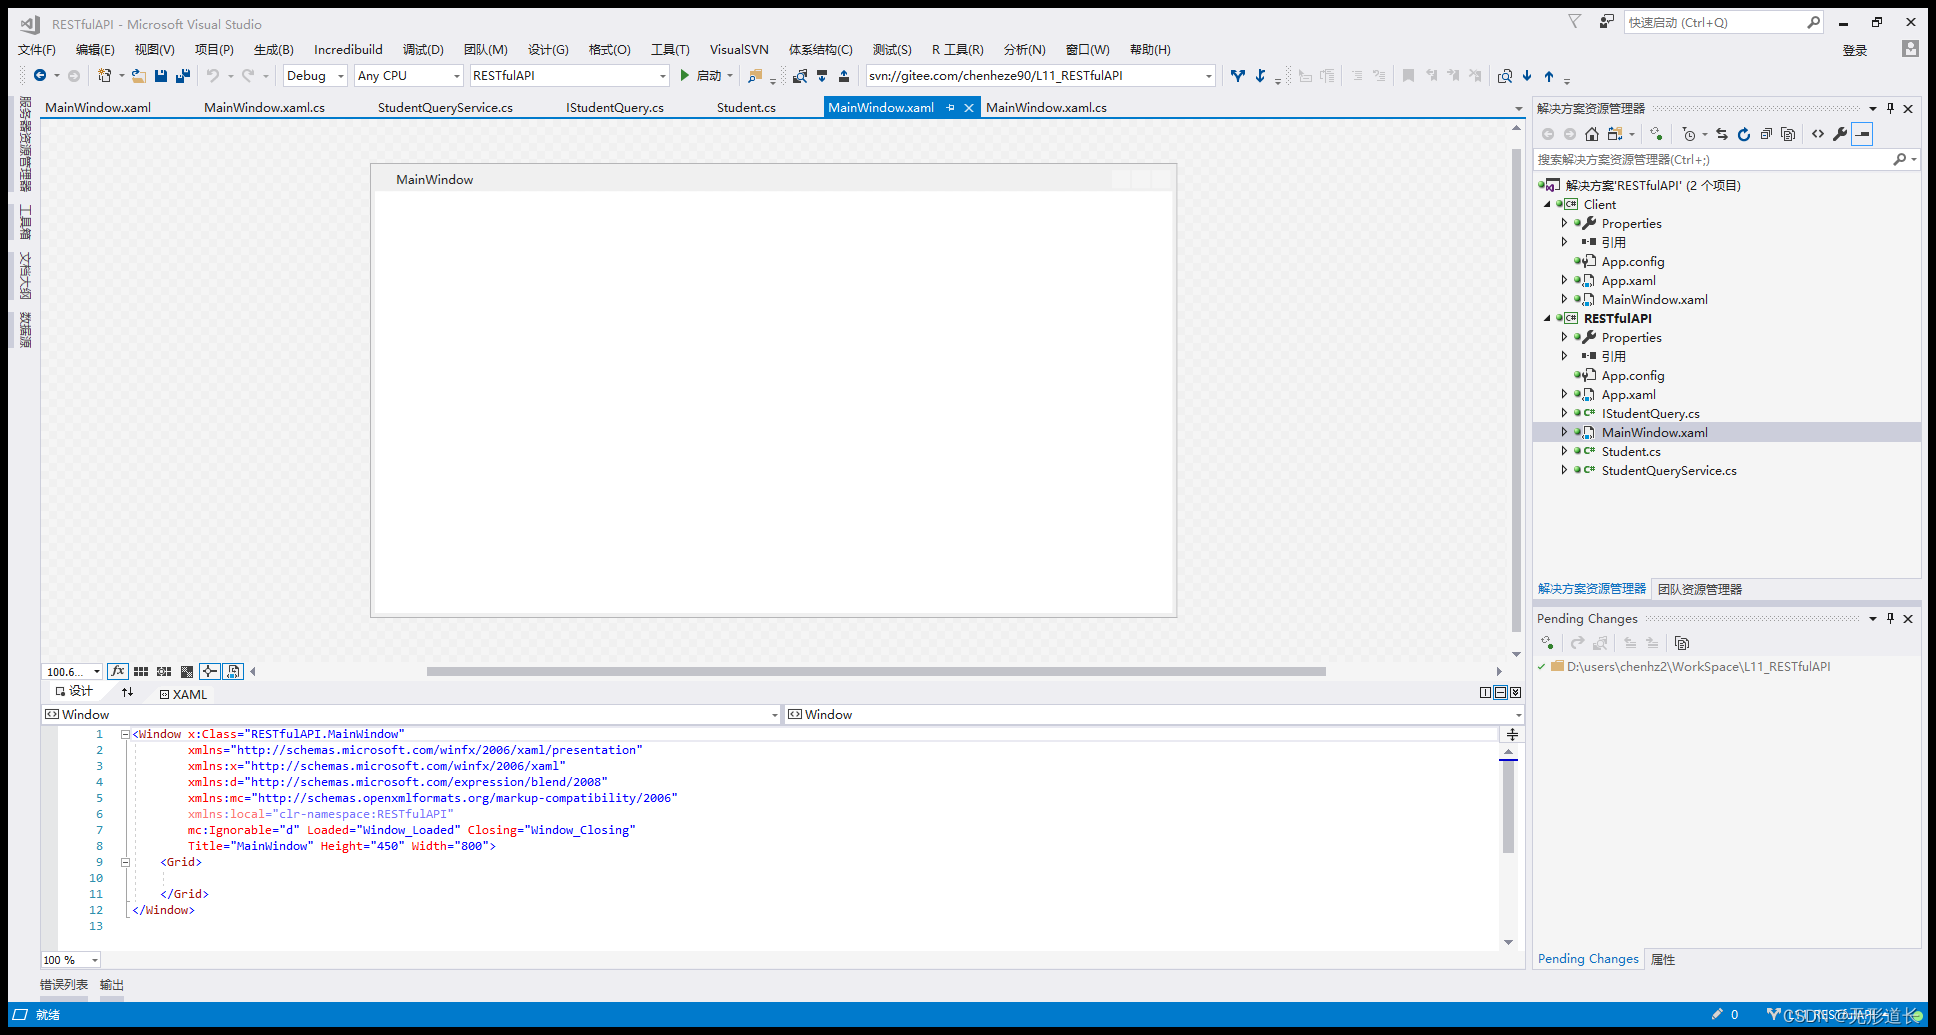
Task: Click the XAML editor vertical scrollbar thumb
Action: [1508, 807]
